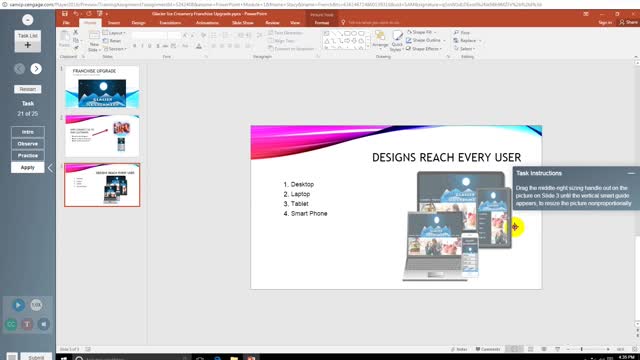Click the Format Painter brush icon
640x360 pixels.
76,48
